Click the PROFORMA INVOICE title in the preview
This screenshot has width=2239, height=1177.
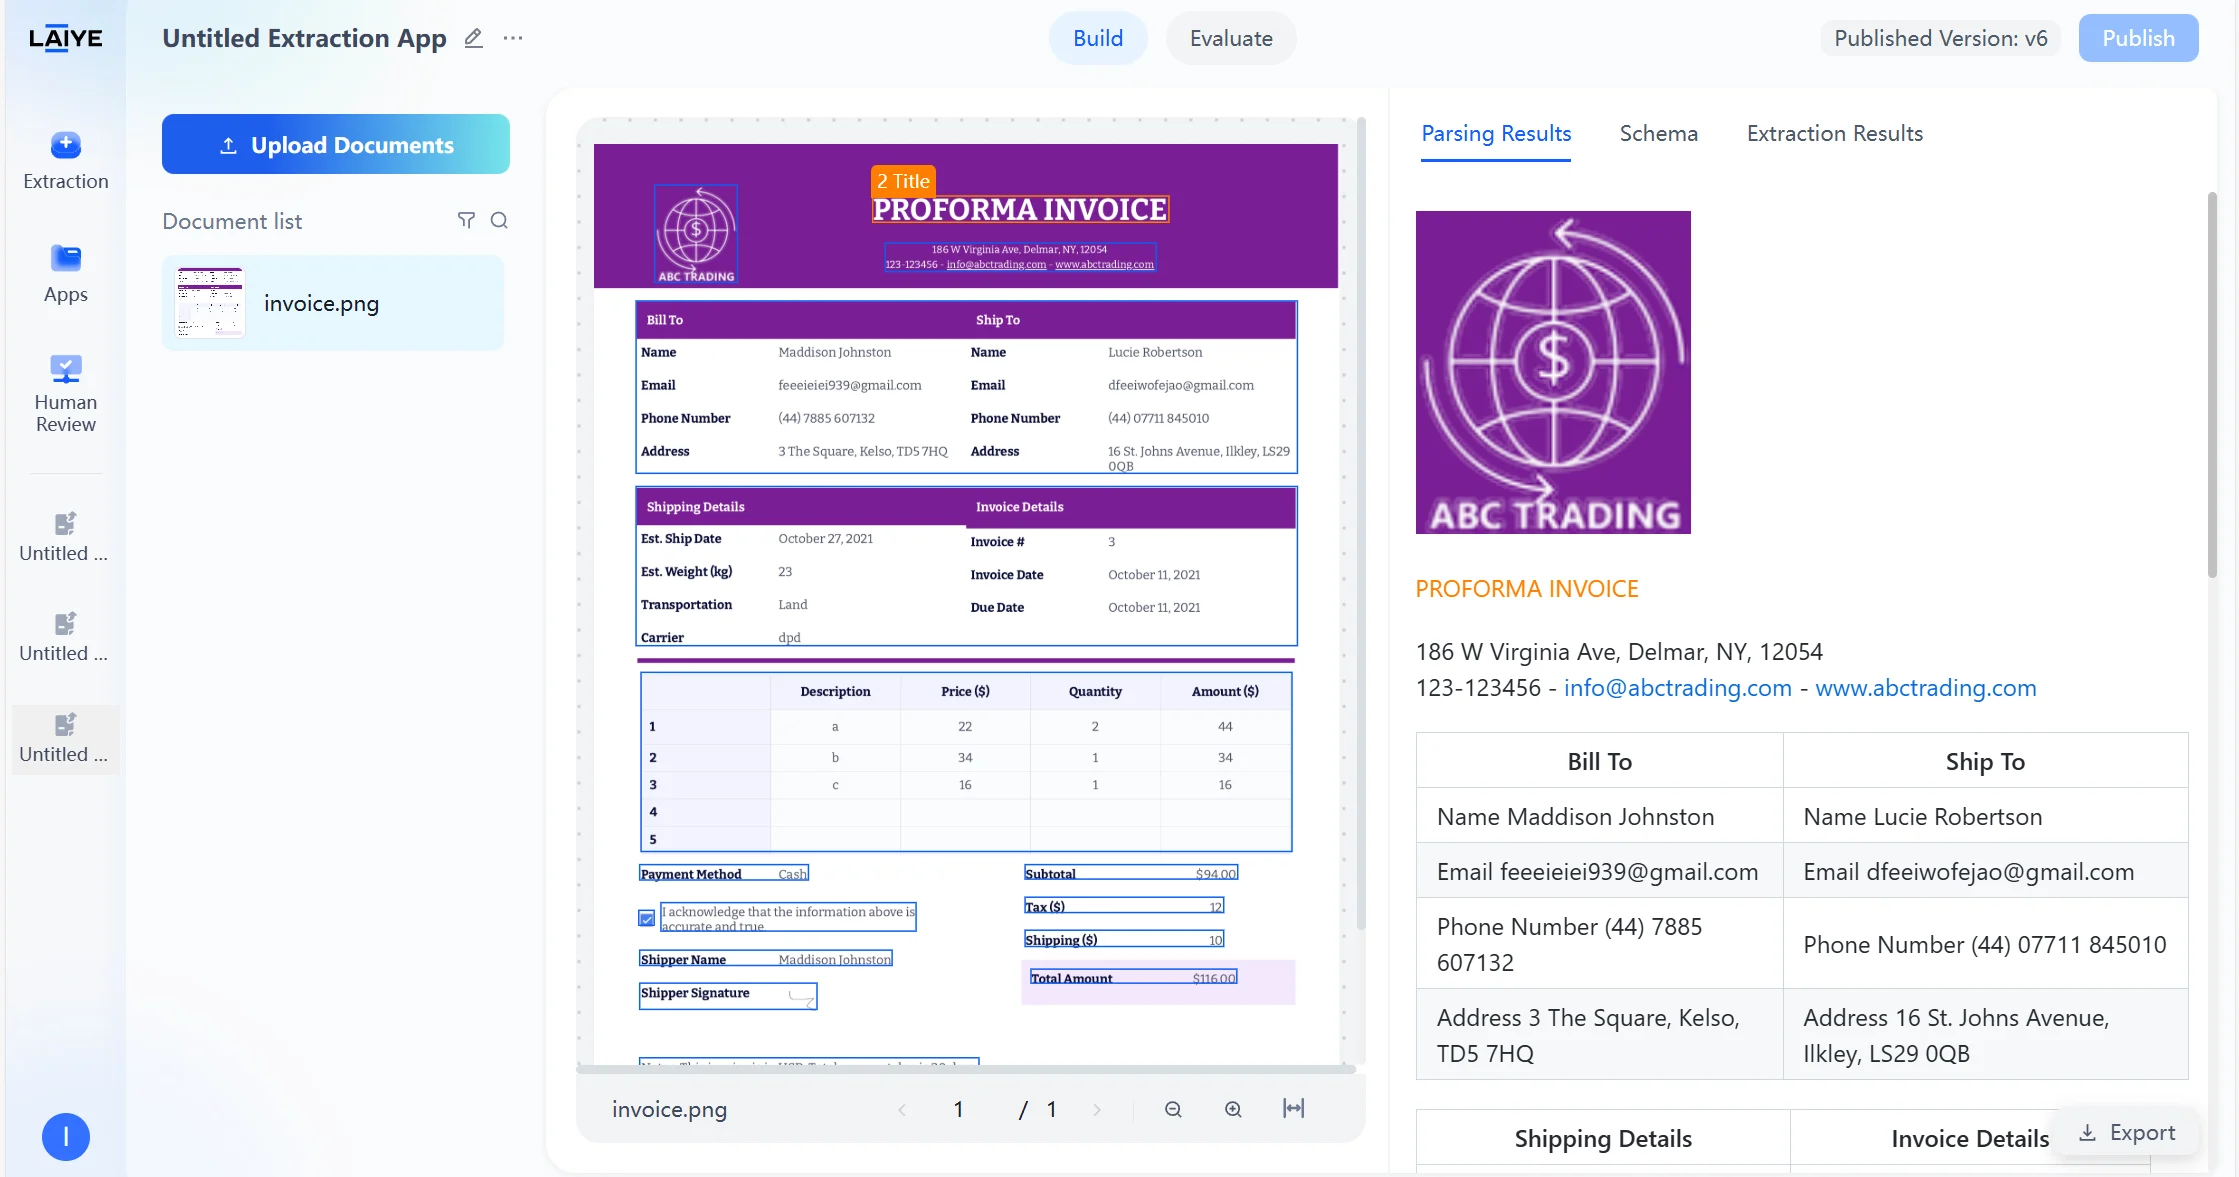(x=1020, y=209)
